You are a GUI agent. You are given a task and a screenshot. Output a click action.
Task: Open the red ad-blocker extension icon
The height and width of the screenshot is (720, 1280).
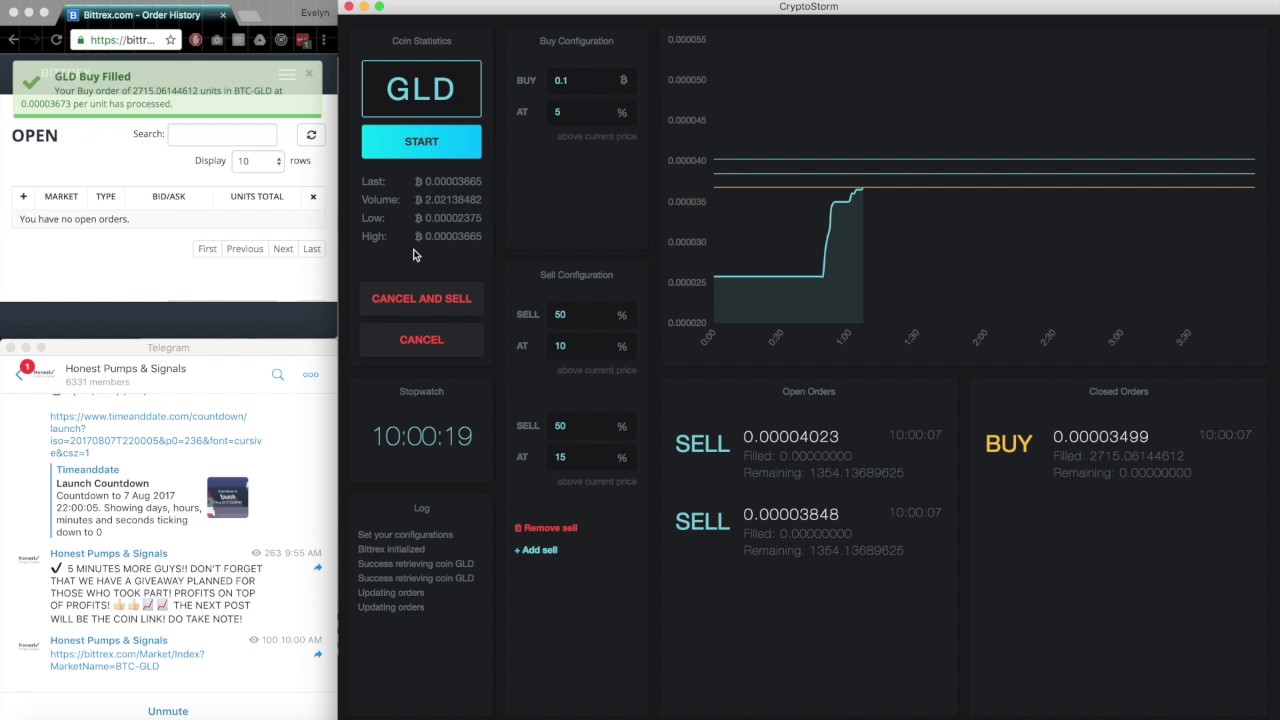click(x=195, y=40)
